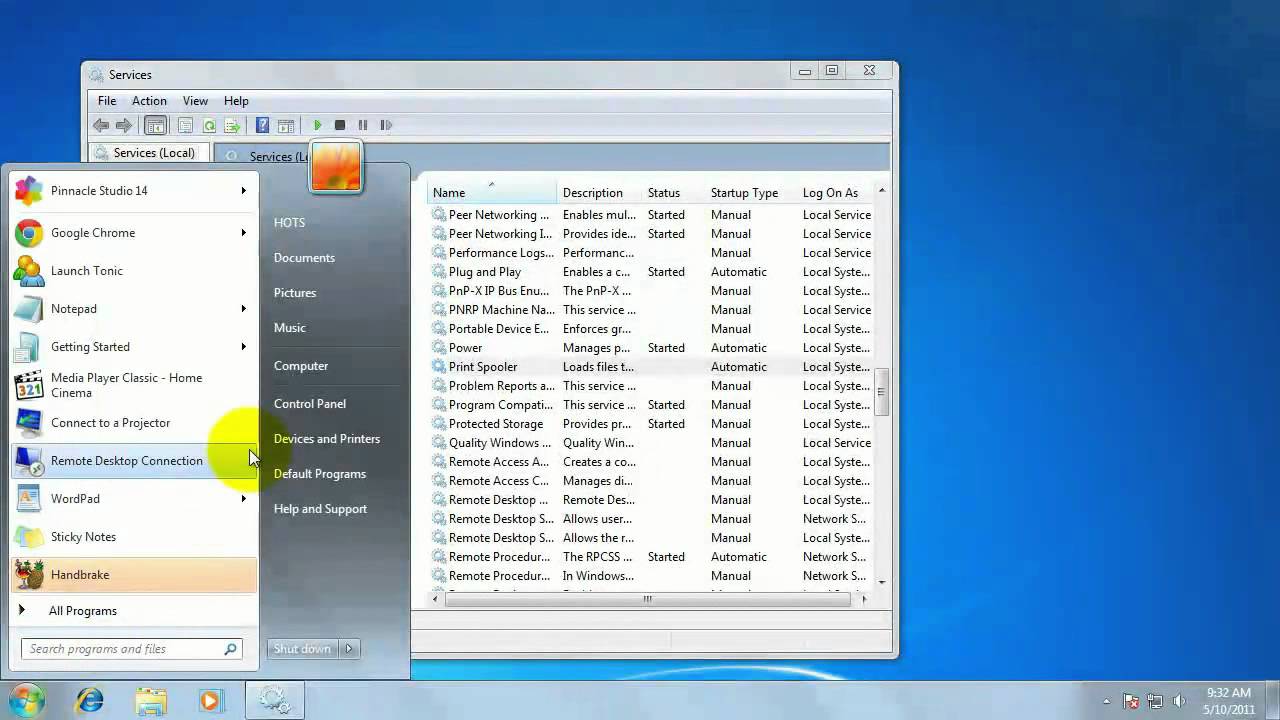Open Help and Support link
This screenshot has width=1280, height=720.
(320, 508)
